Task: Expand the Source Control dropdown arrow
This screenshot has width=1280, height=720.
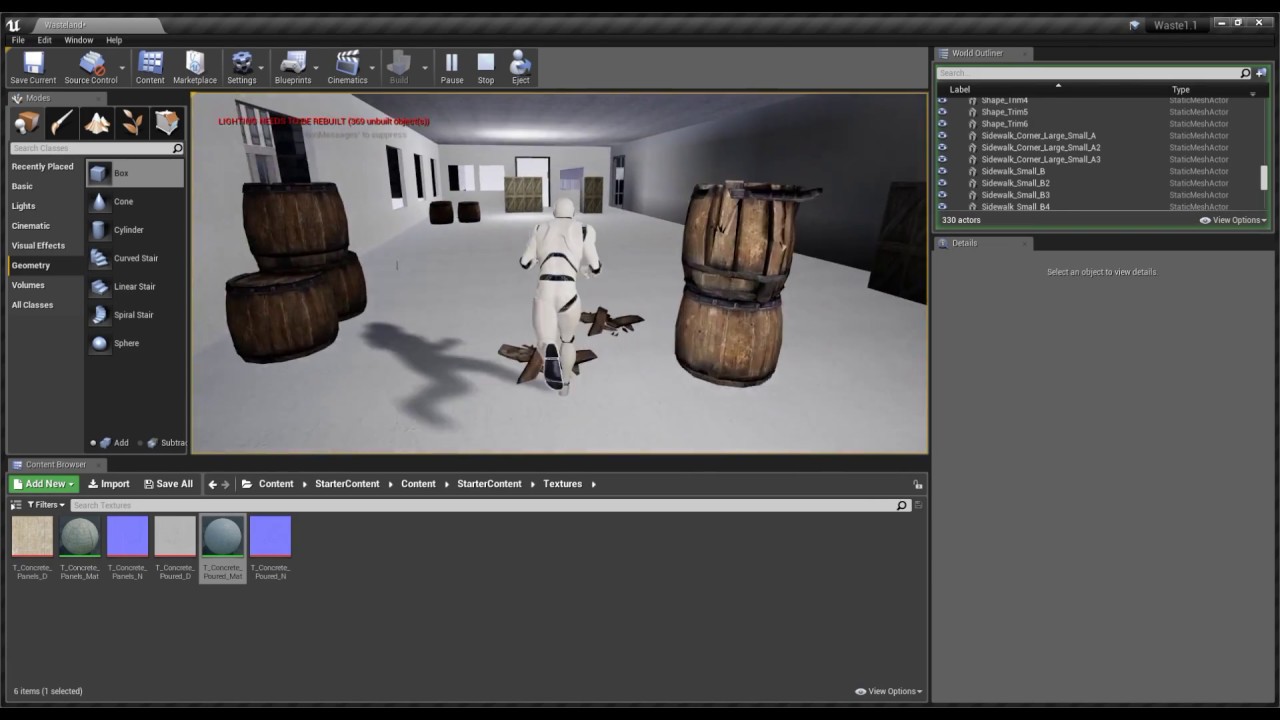Action: pyautogui.click(x=122, y=69)
